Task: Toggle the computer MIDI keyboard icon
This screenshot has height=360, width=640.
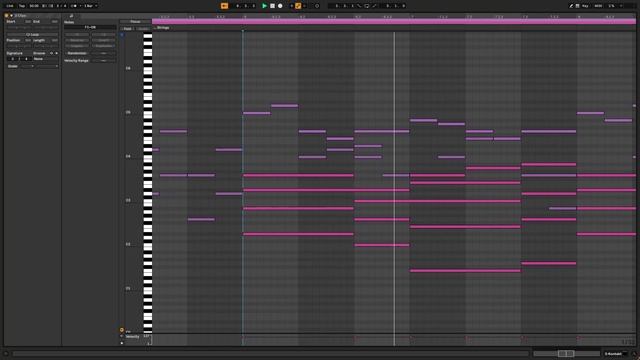Action: [578, 6]
